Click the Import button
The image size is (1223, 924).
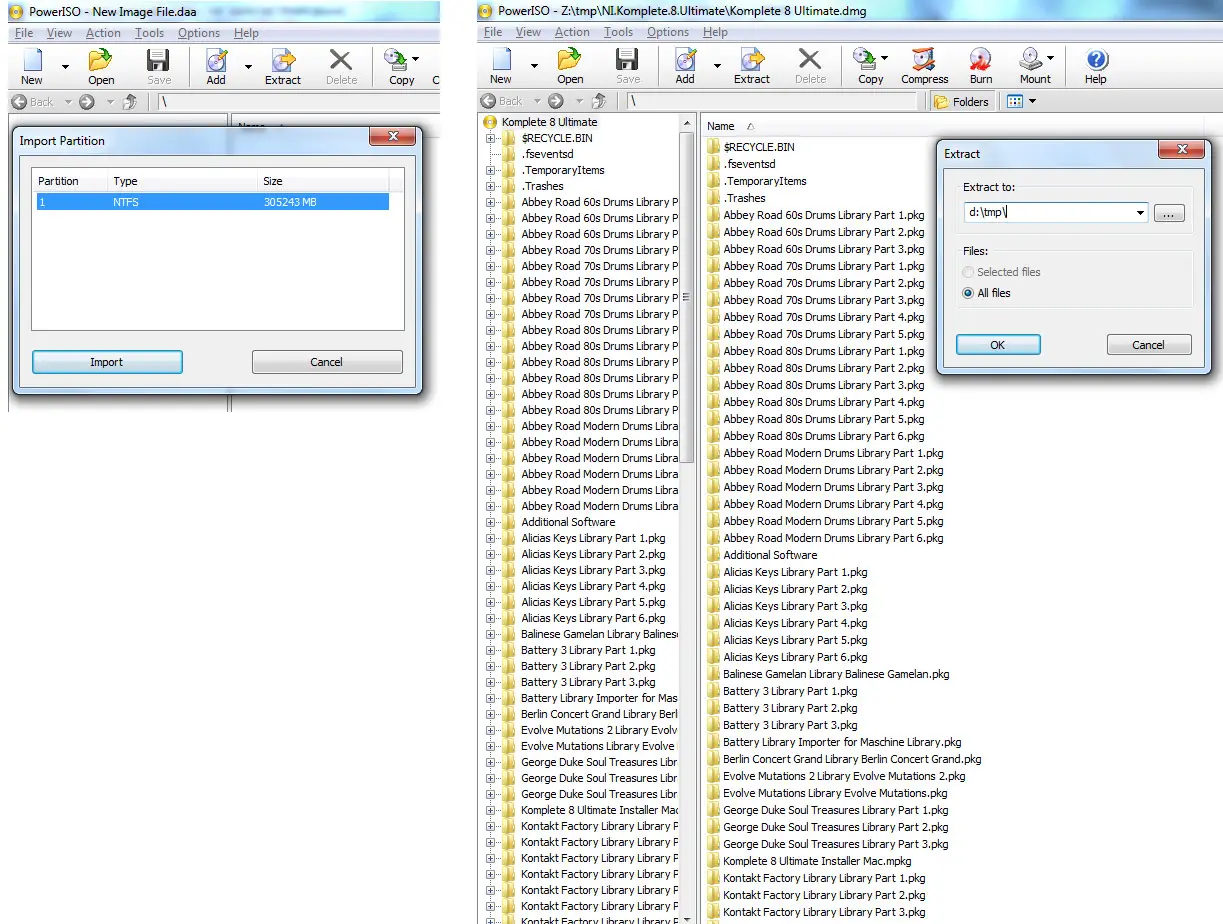click(x=107, y=362)
